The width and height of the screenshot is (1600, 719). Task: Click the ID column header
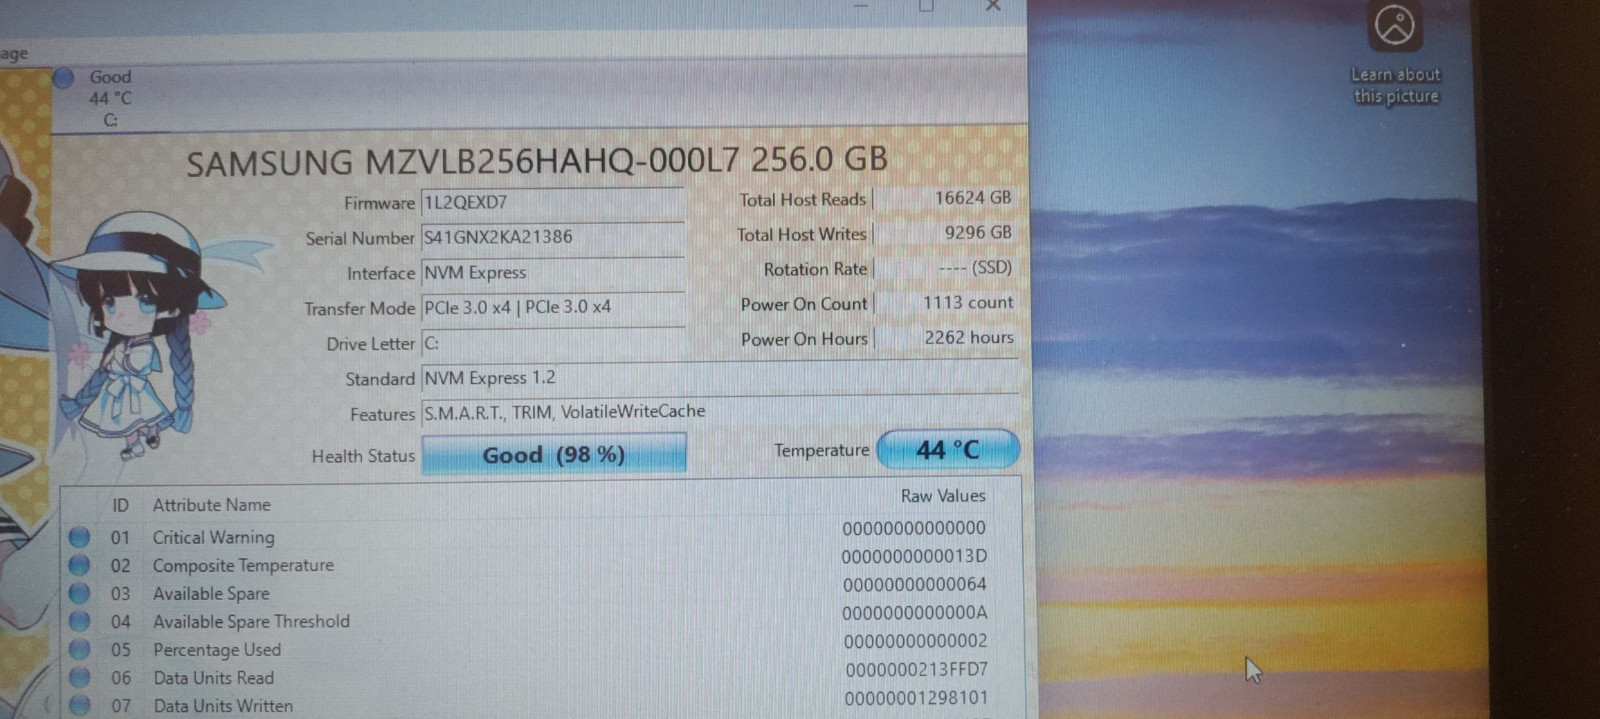click(x=120, y=505)
